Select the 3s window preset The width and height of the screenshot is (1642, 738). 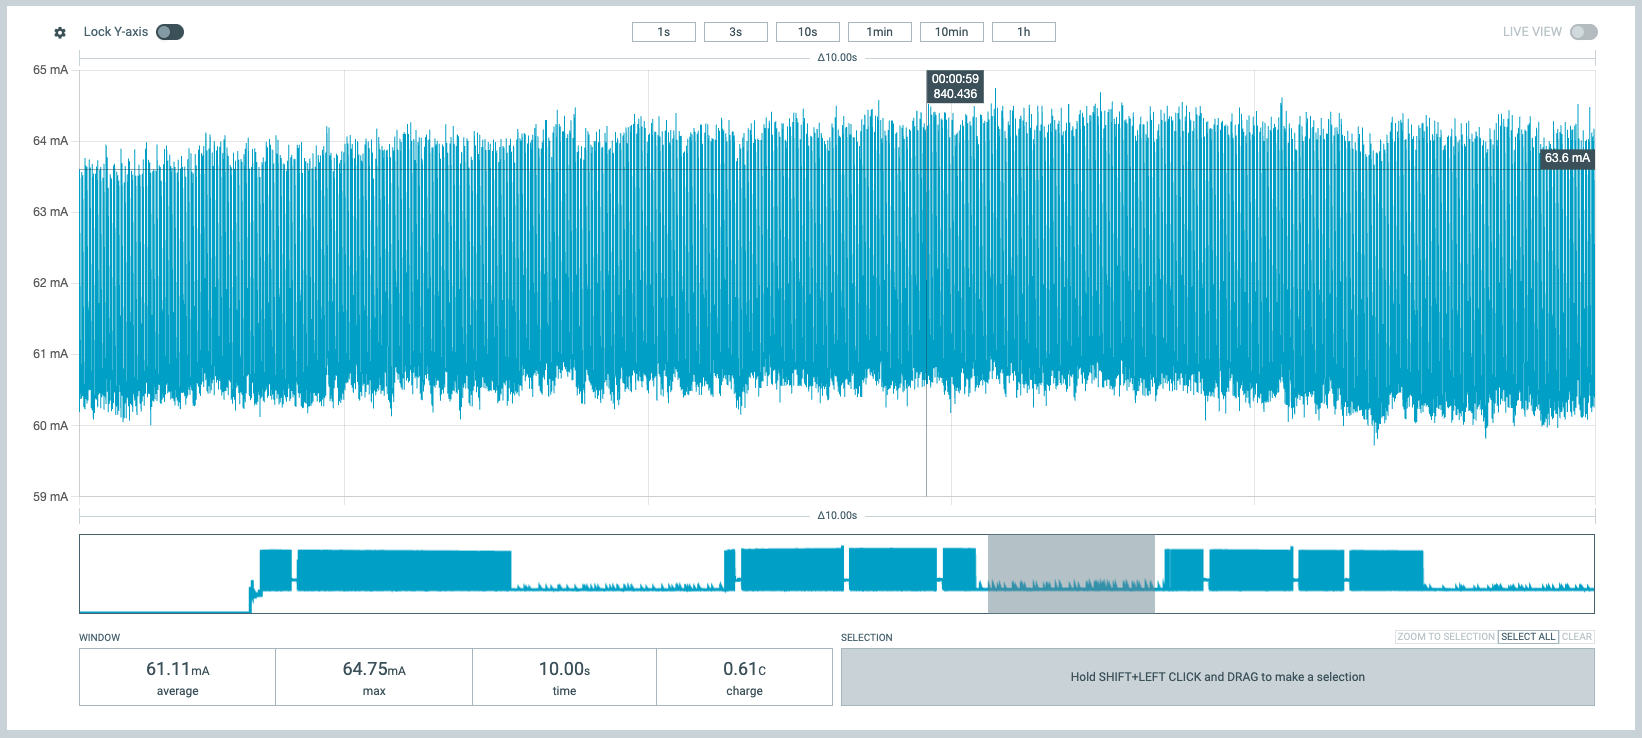click(x=735, y=32)
